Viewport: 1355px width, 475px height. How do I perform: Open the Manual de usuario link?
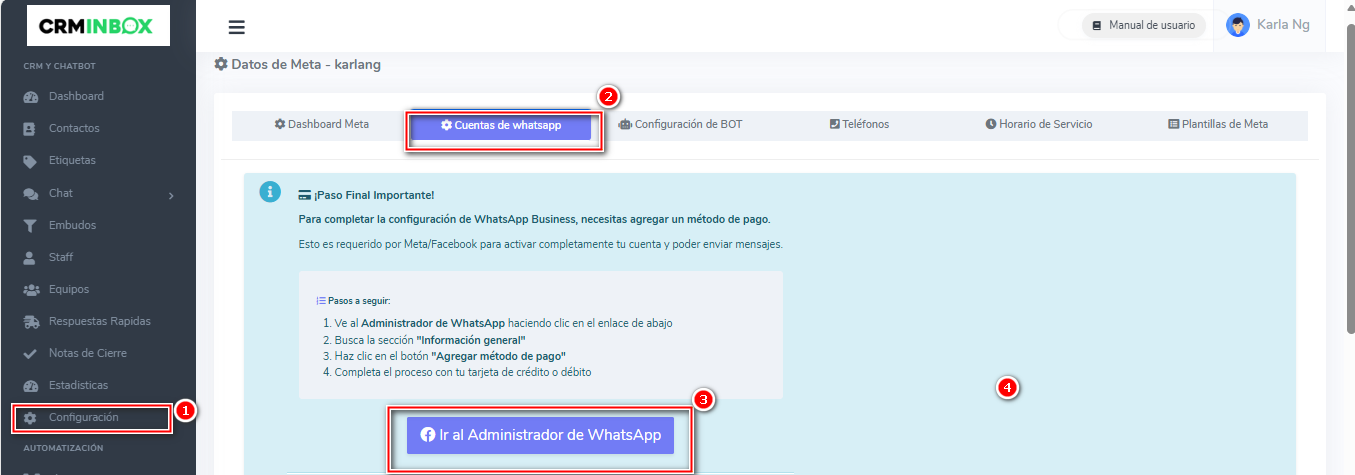click(x=1143, y=26)
